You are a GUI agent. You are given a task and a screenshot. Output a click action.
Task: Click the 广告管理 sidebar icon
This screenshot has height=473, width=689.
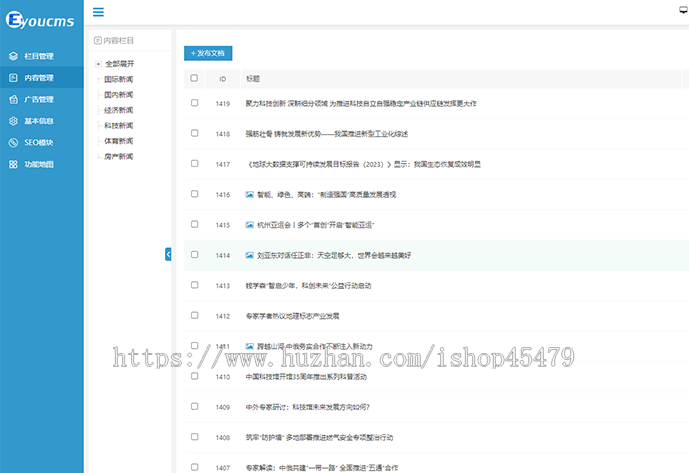point(13,99)
